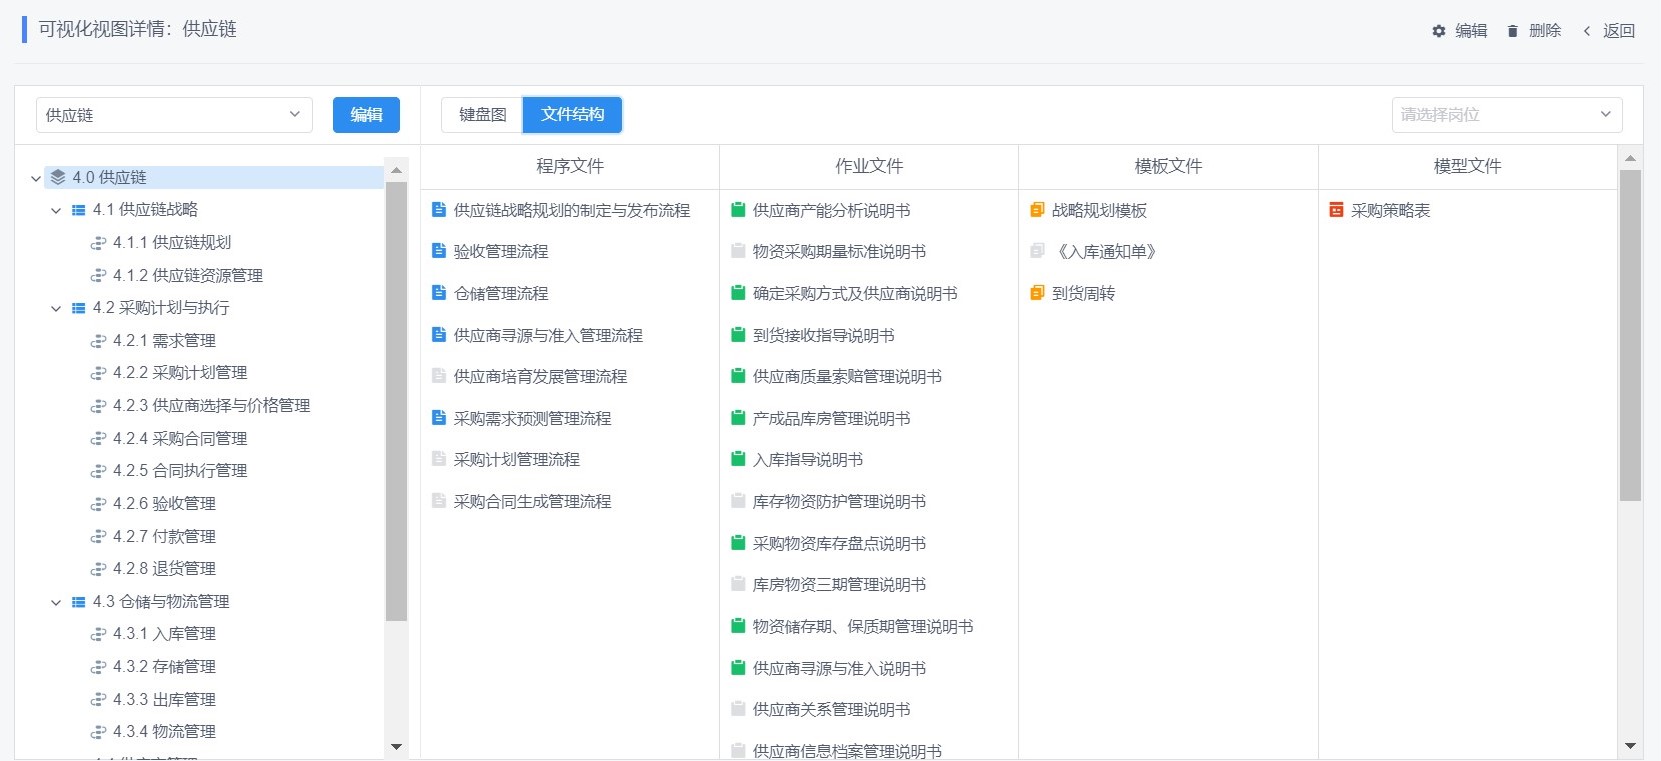This screenshot has width=1661, height=761.
Task: Click red model icon of 采购策略表
Action: [1336, 210]
